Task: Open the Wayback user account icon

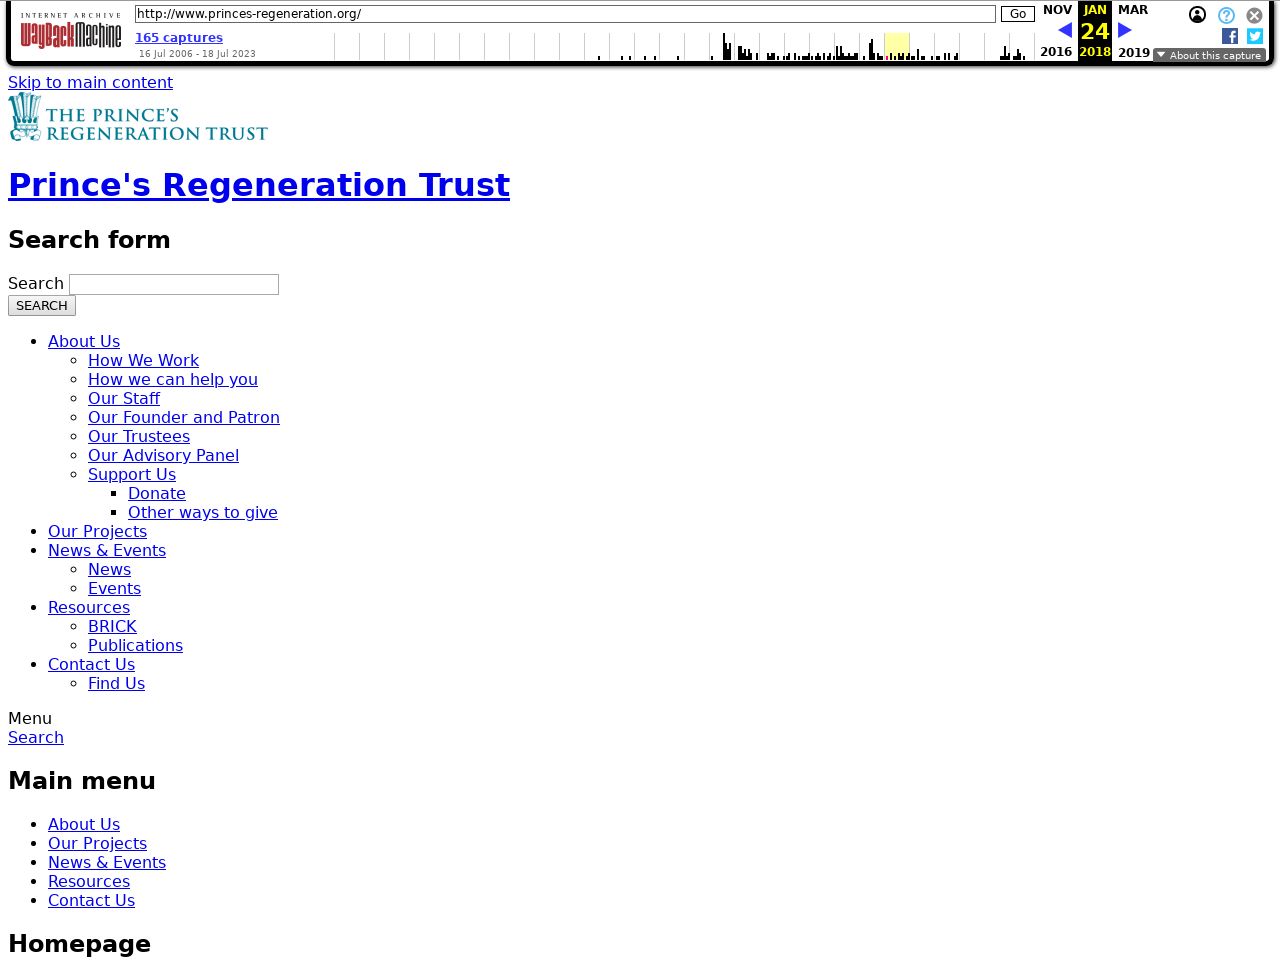Action: tap(1197, 15)
